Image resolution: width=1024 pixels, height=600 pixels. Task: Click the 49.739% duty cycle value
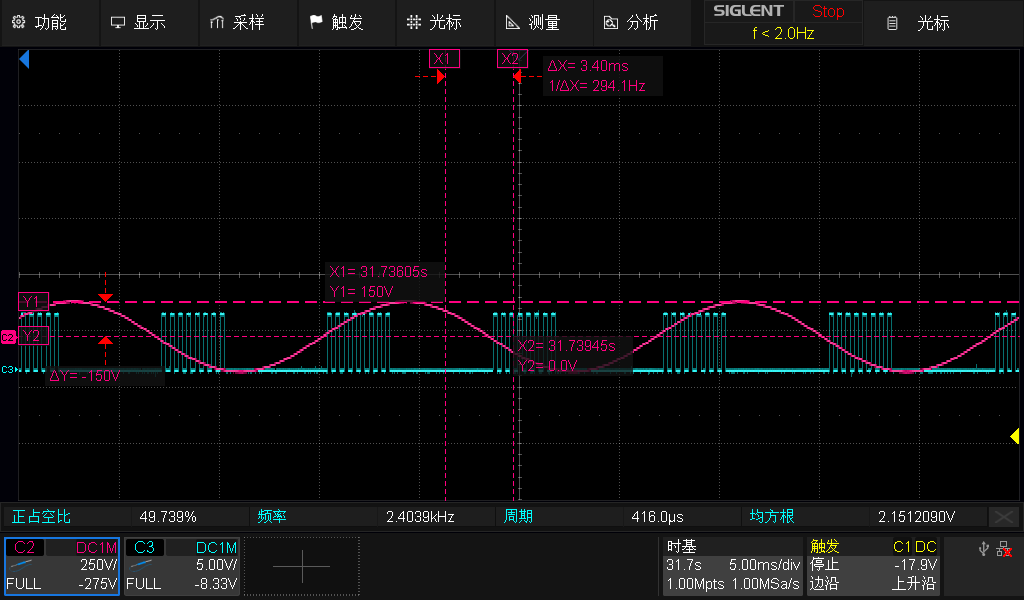coord(168,517)
